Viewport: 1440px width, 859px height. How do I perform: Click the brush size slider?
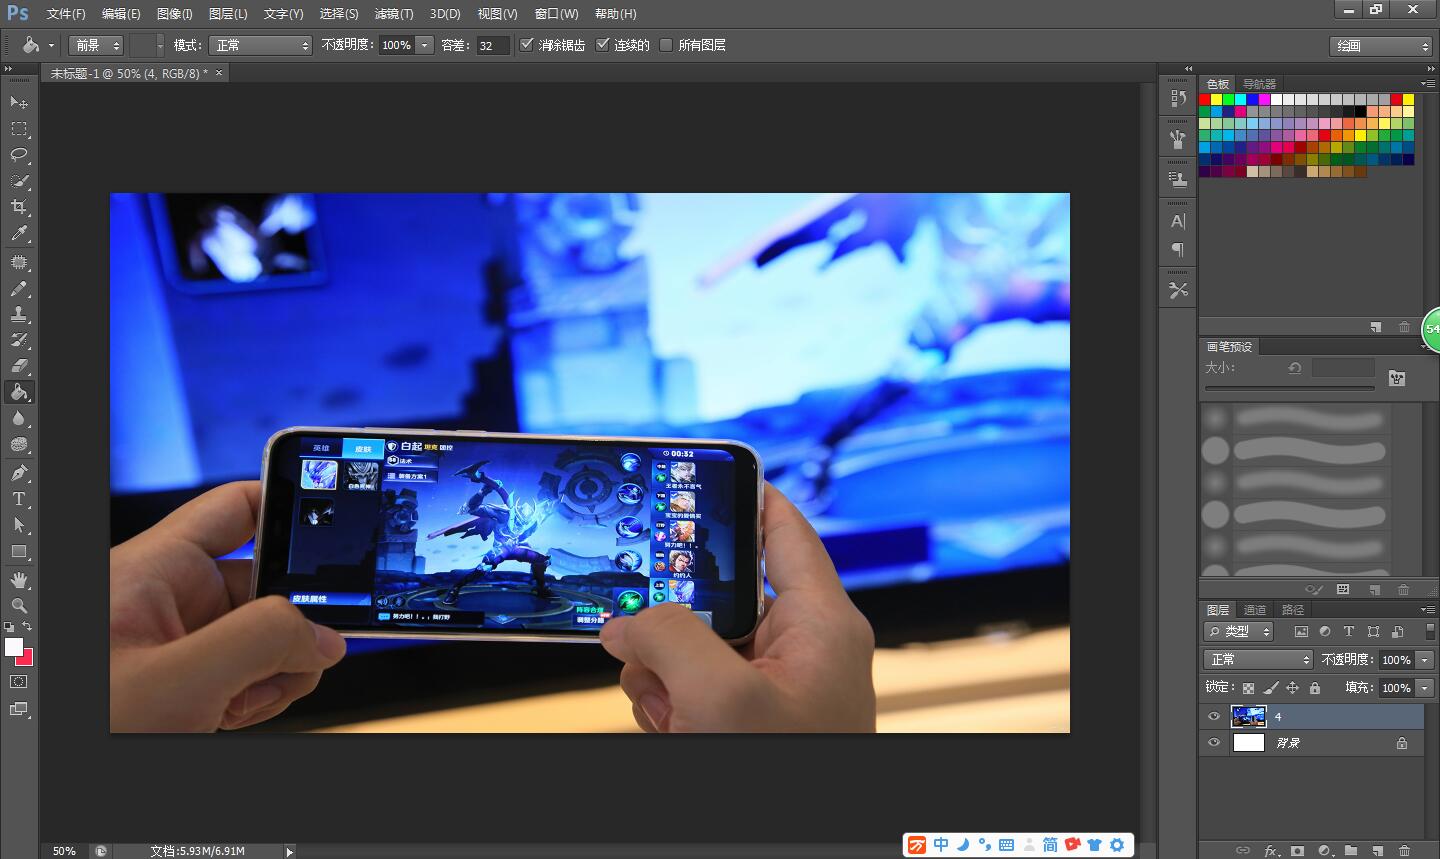coord(1290,388)
